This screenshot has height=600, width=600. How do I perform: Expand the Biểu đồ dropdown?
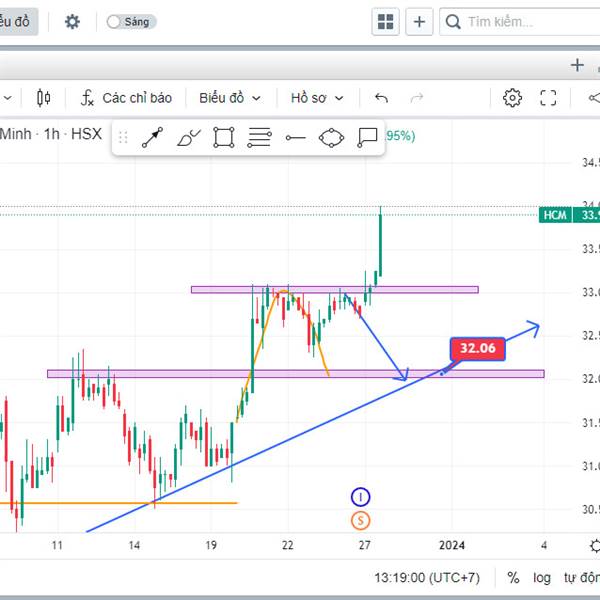(230, 98)
